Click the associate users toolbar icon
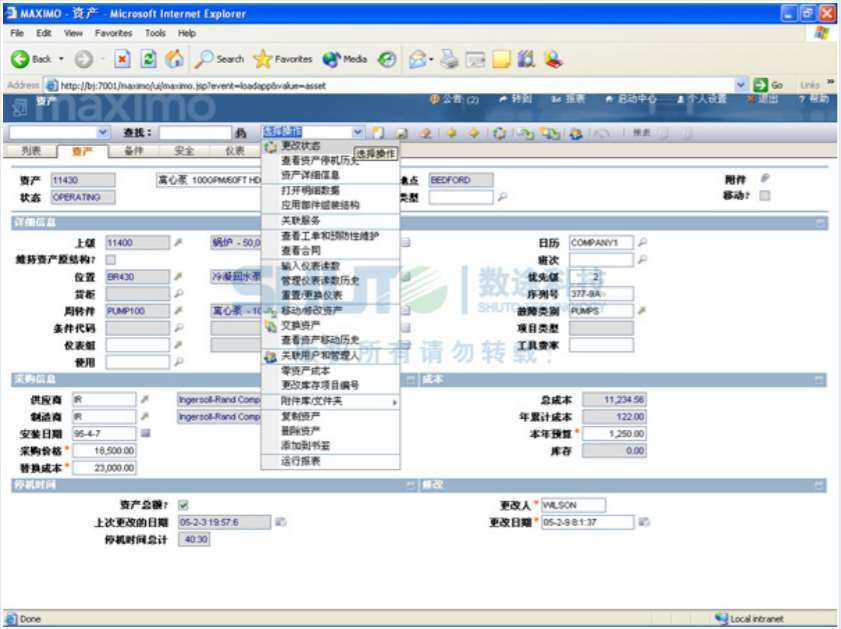This screenshot has width=841, height=629. point(577,133)
